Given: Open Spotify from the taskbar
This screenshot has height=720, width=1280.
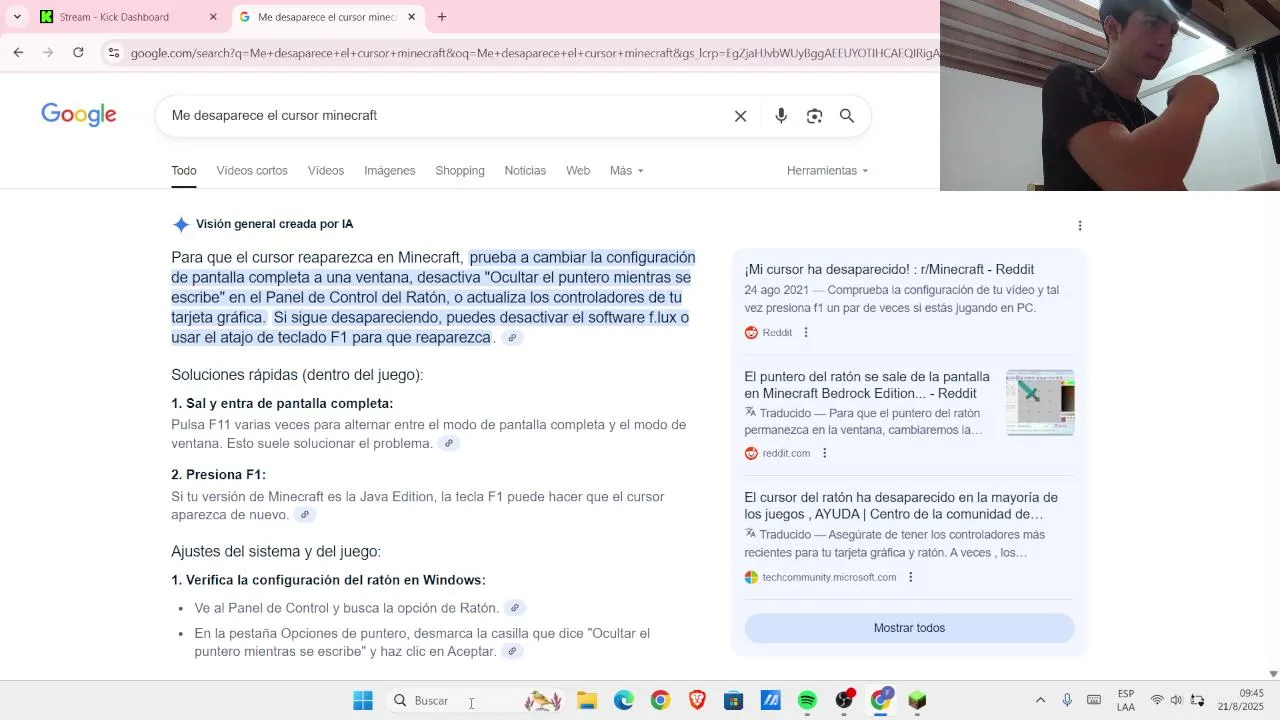Looking at the screenshot, I should coord(807,701).
